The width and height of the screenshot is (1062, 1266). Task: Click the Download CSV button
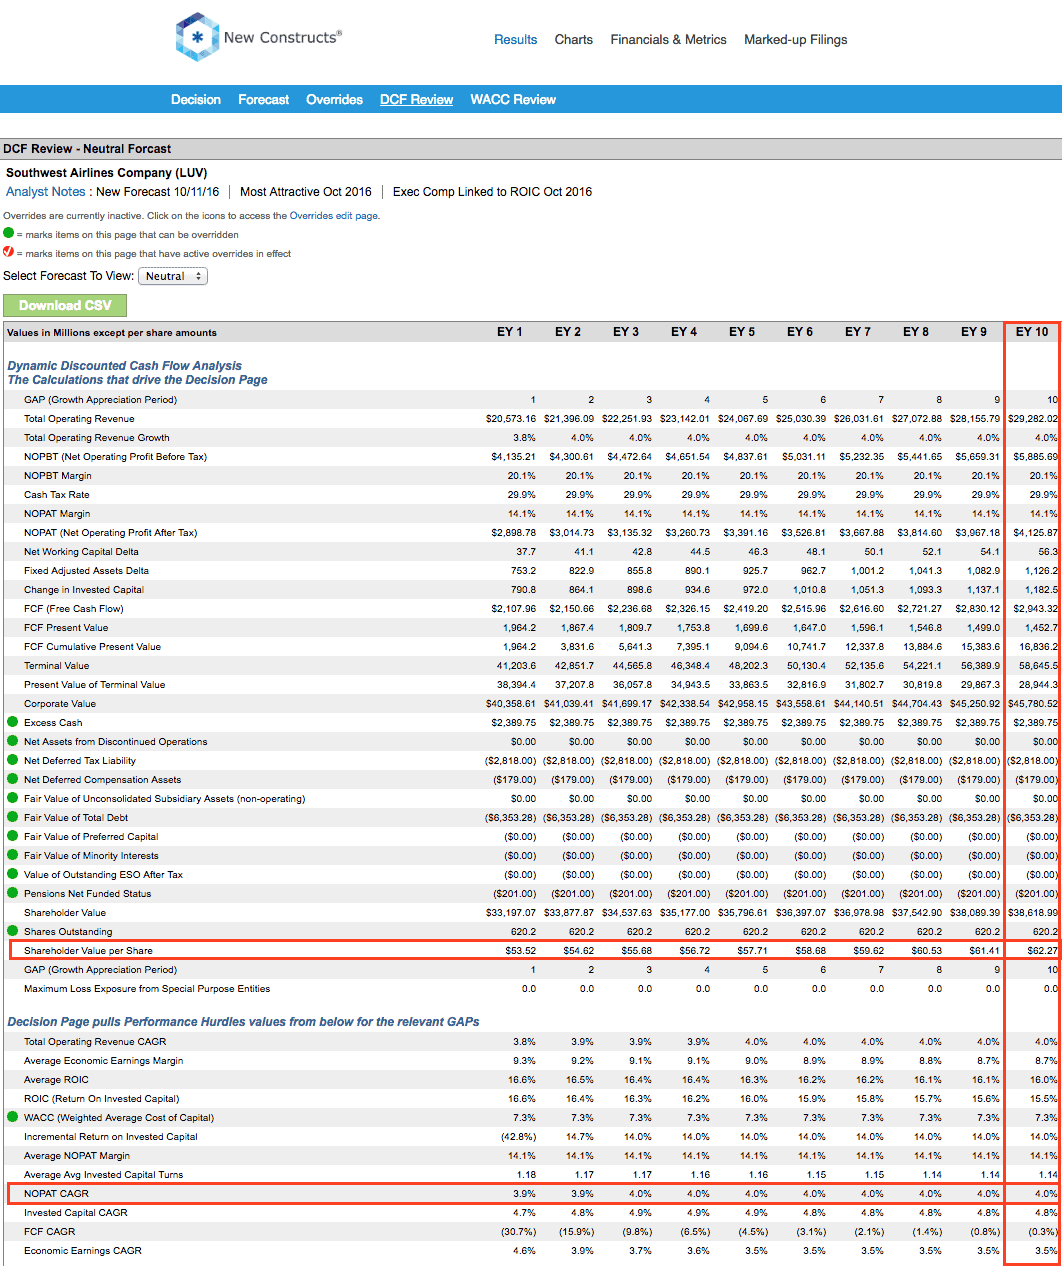(x=65, y=306)
